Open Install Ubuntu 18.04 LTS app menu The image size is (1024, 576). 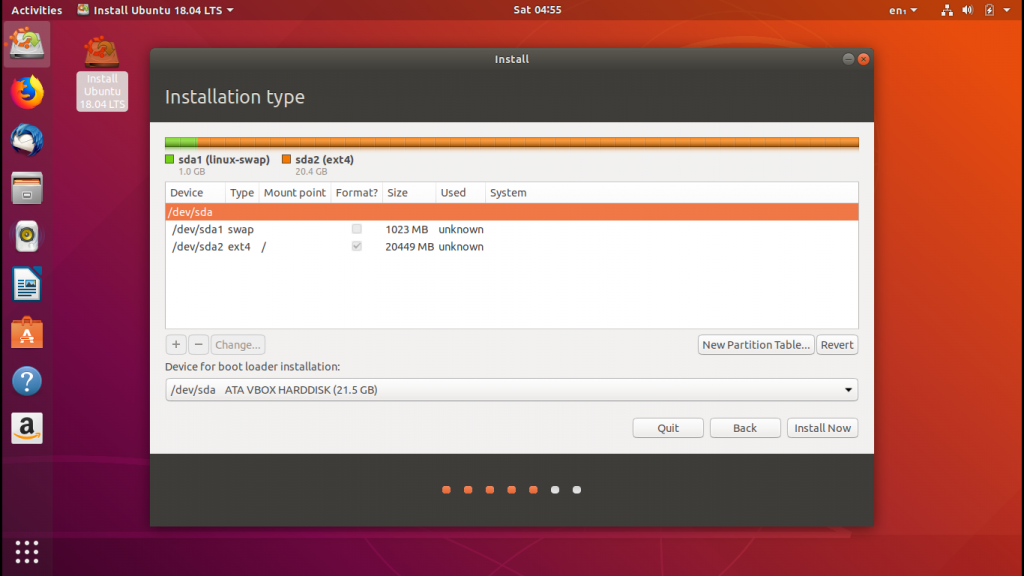coord(155,10)
